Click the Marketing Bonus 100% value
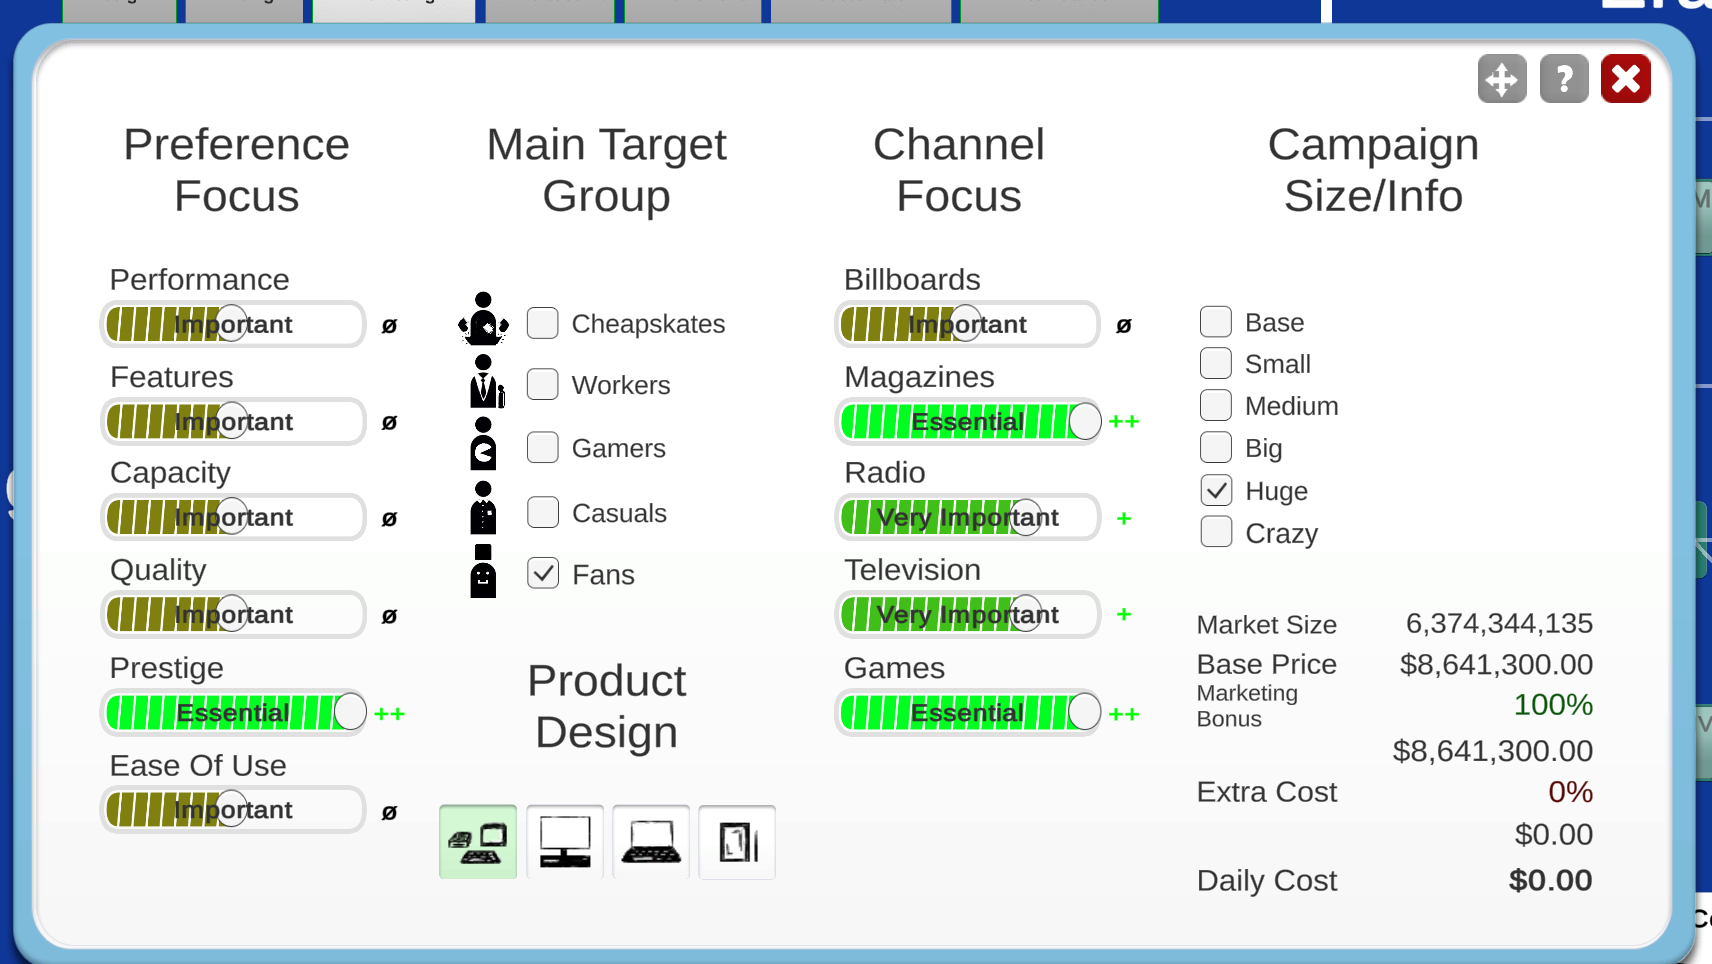Screen dimensions: 1712x964 (x=1553, y=704)
